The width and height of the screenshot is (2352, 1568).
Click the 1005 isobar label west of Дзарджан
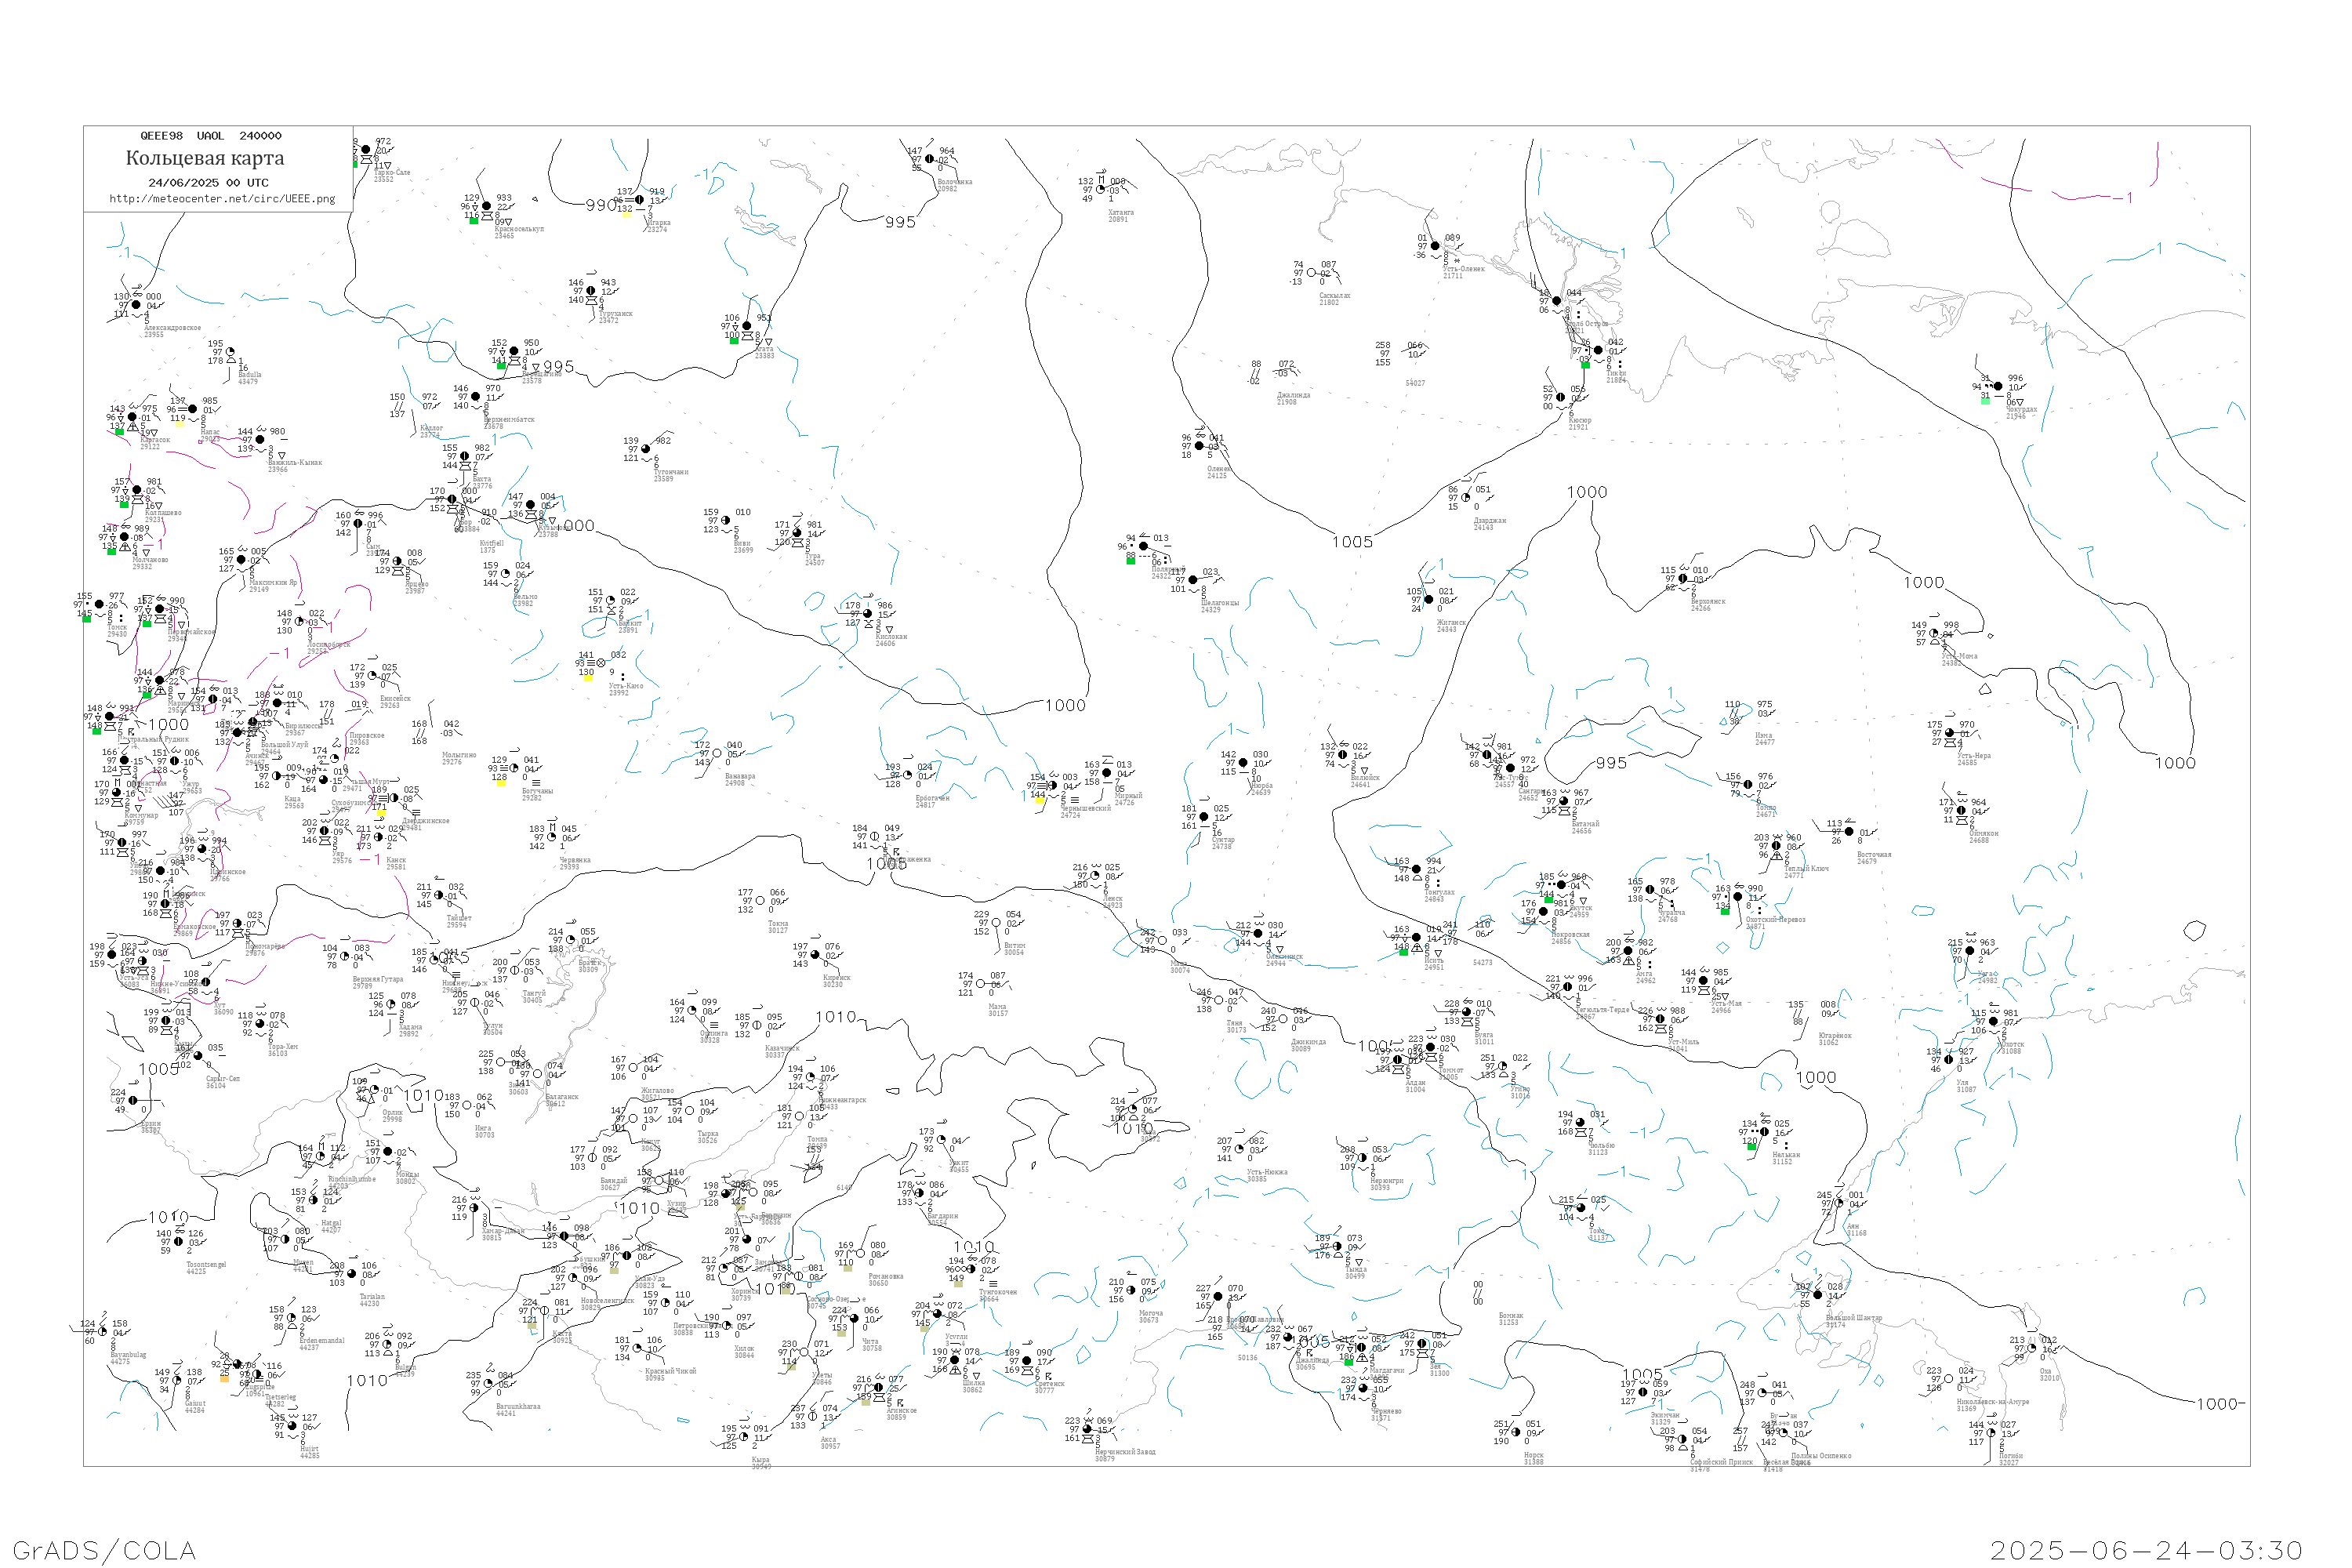point(1352,542)
